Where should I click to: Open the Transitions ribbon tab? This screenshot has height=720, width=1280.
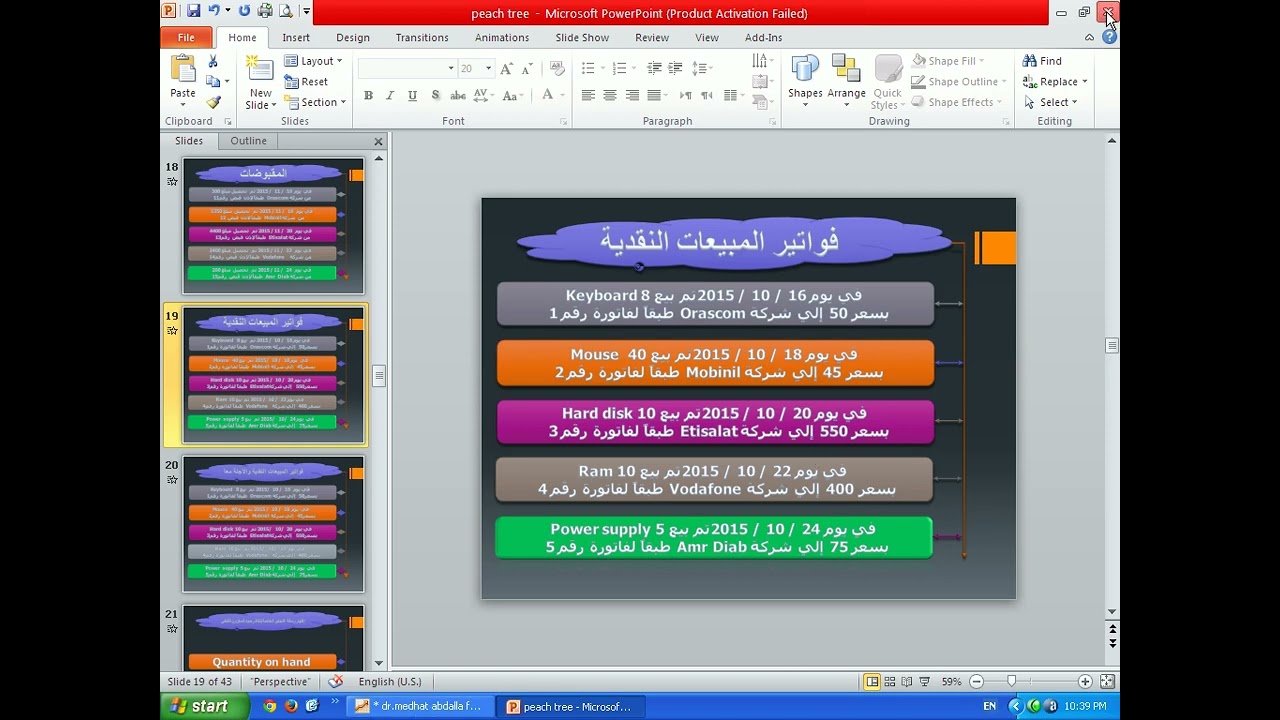point(422,38)
